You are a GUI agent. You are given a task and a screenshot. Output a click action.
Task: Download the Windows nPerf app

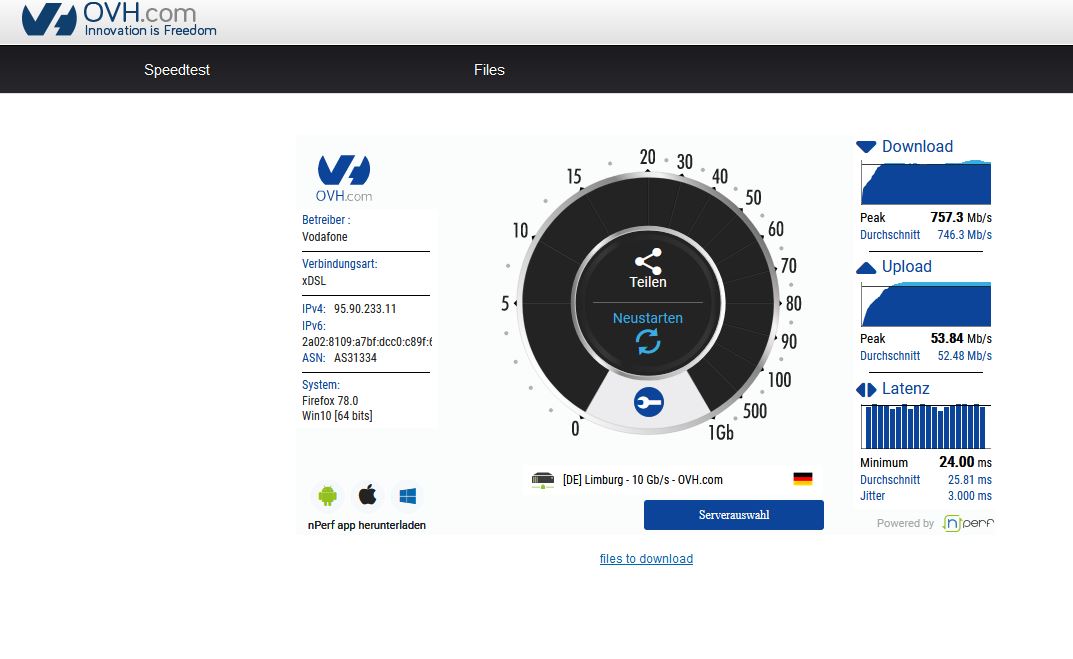click(x=408, y=495)
